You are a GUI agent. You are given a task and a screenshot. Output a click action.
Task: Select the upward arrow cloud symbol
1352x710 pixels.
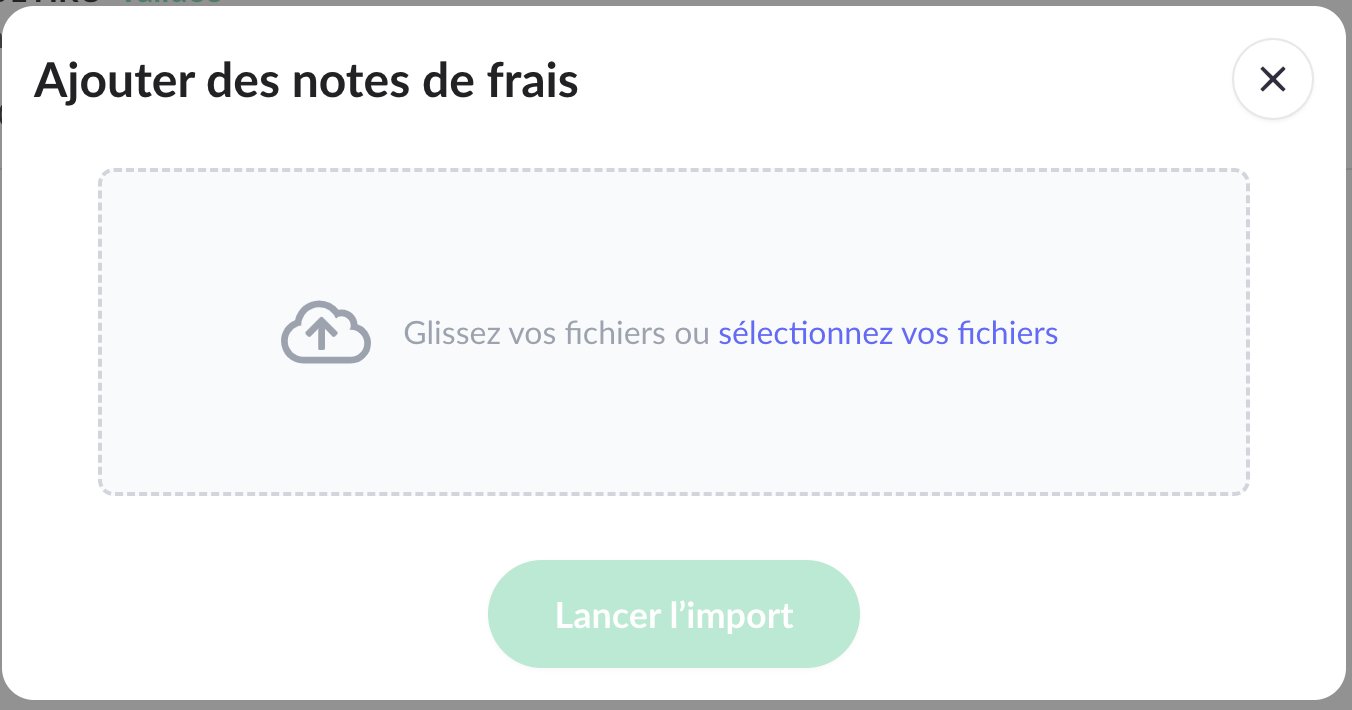[x=325, y=332]
